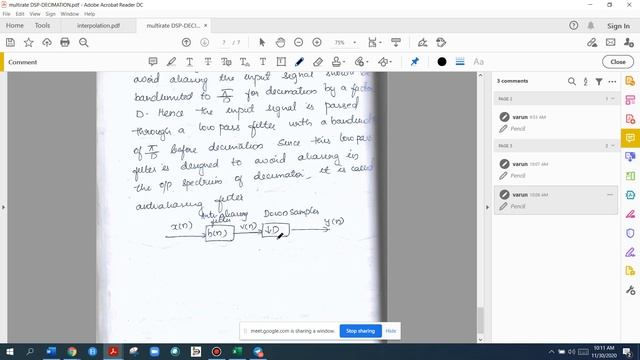This screenshot has width=640, height=360.
Task: Select the Strikethrough text tool
Action: click(x=208, y=62)
